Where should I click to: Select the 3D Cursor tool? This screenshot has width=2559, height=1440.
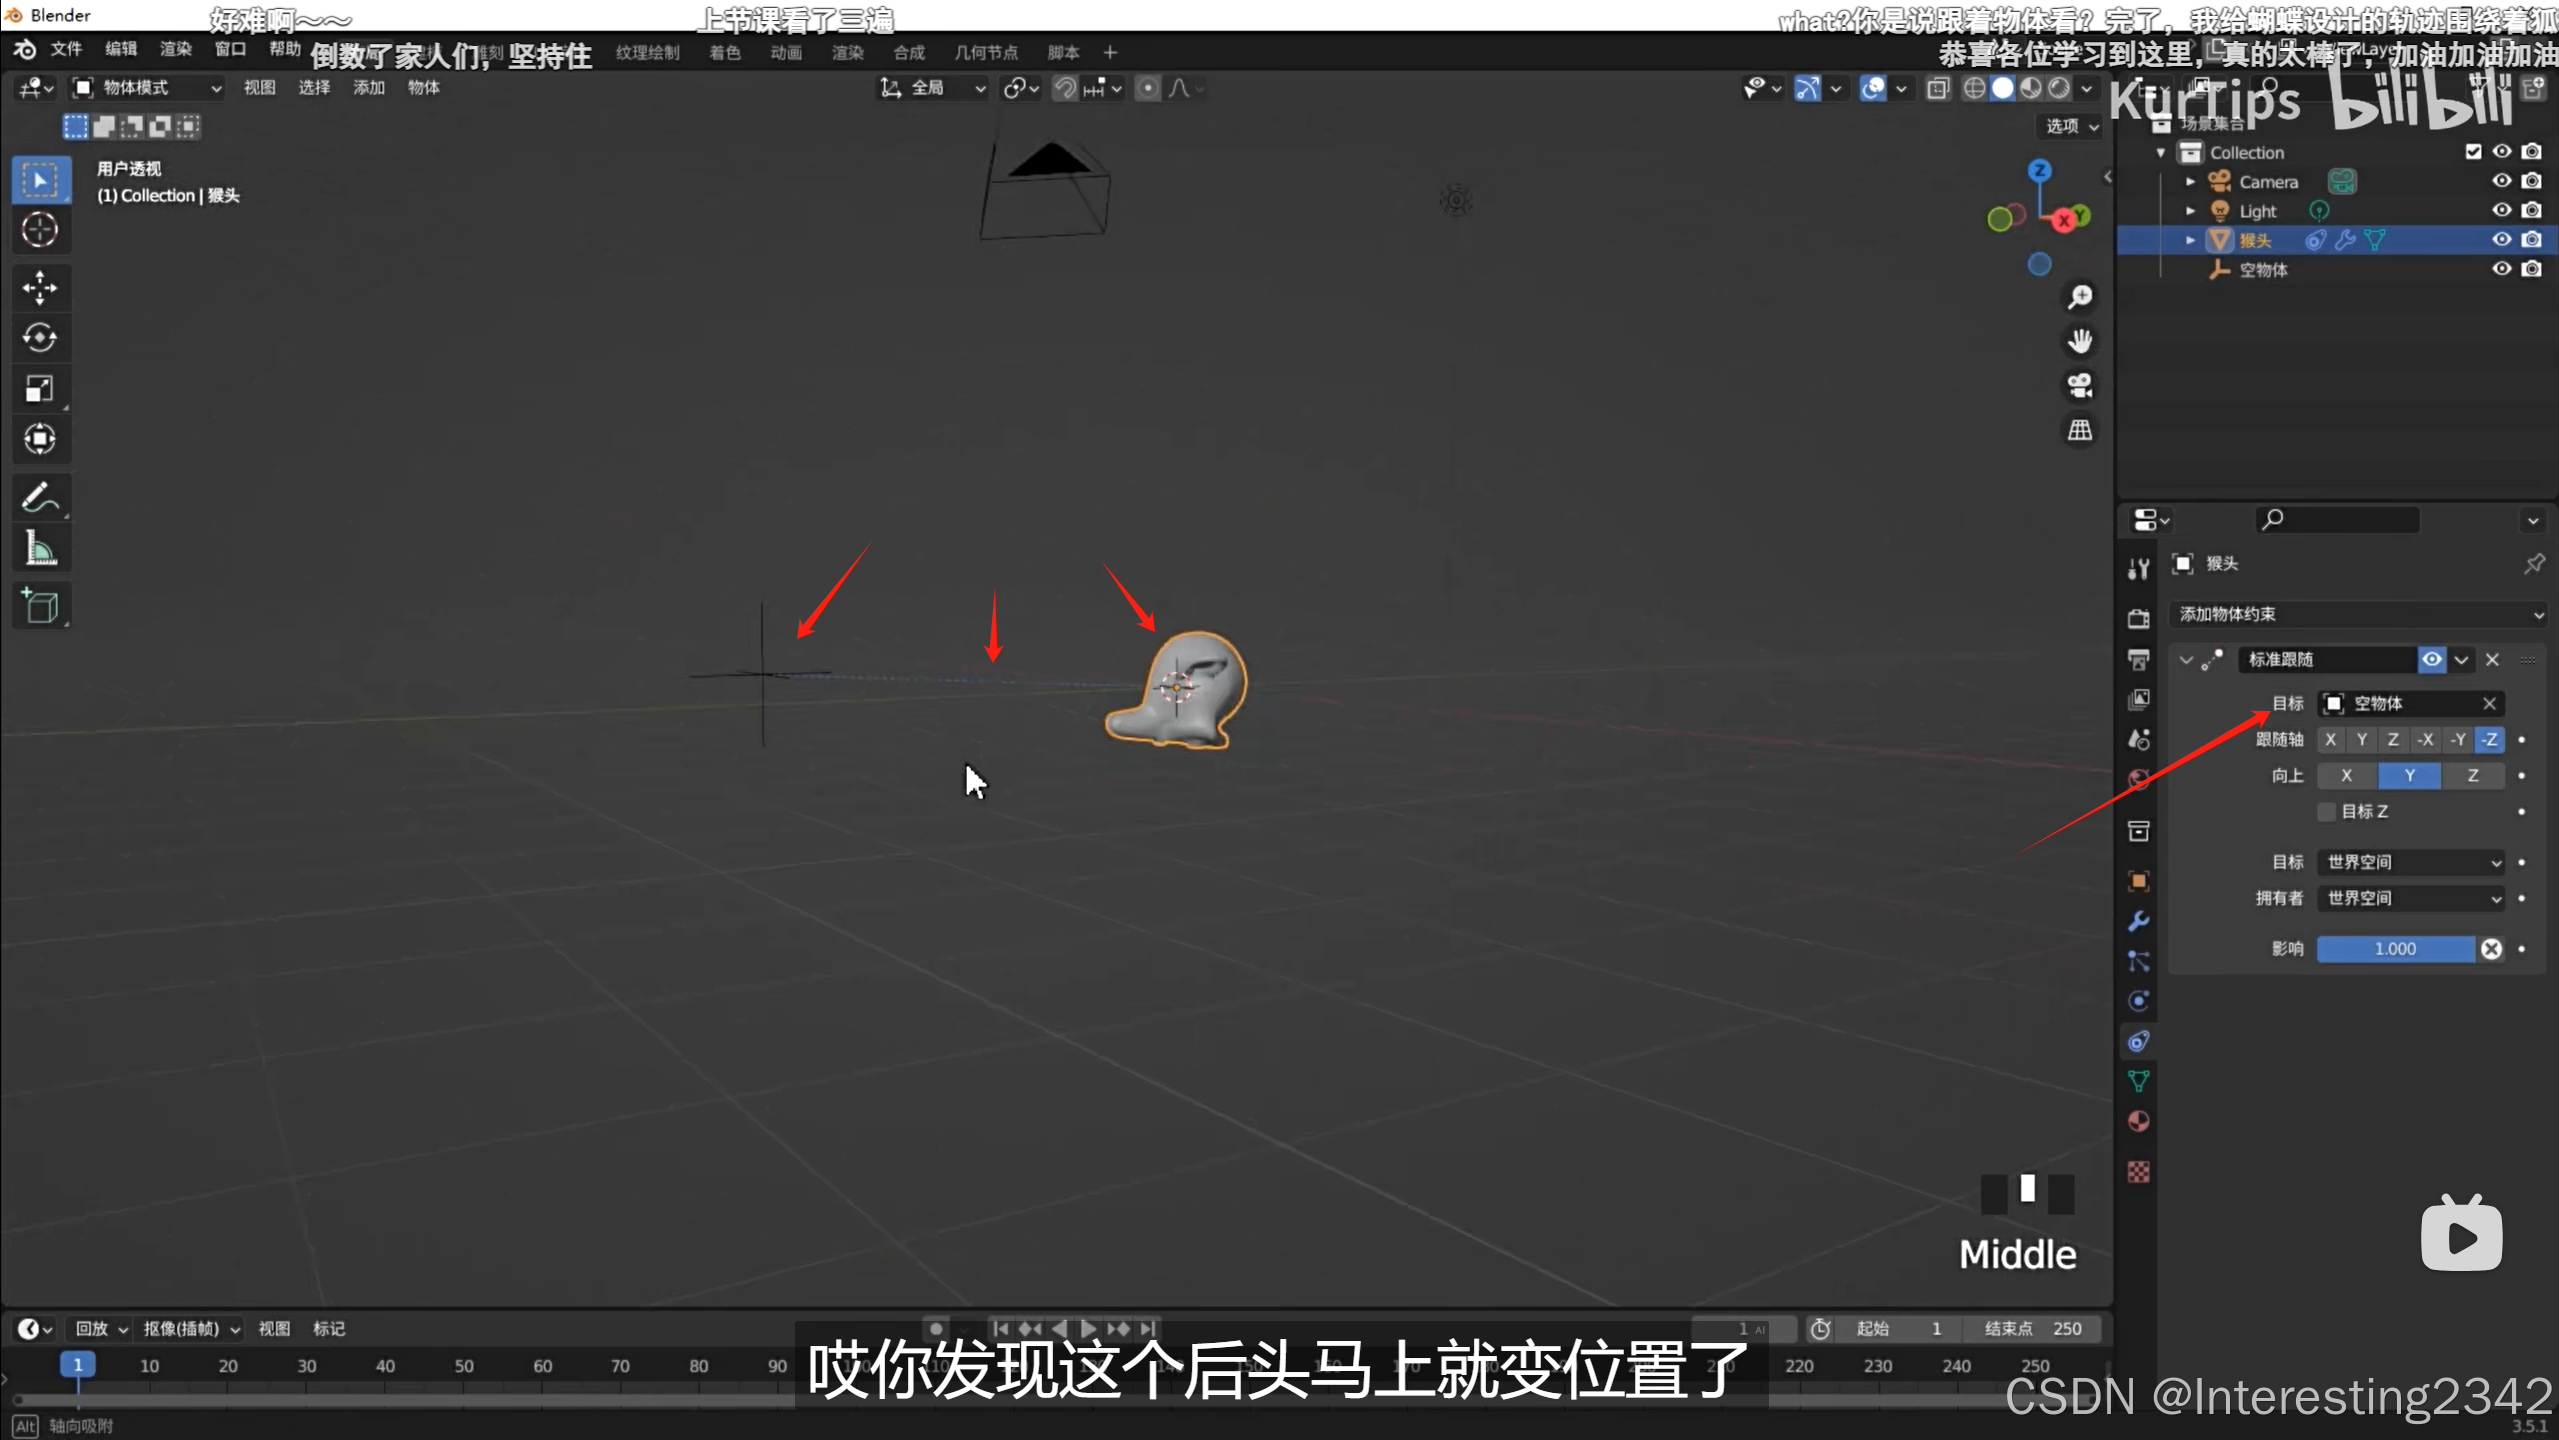pyautogui.click(x=40, y=230)
